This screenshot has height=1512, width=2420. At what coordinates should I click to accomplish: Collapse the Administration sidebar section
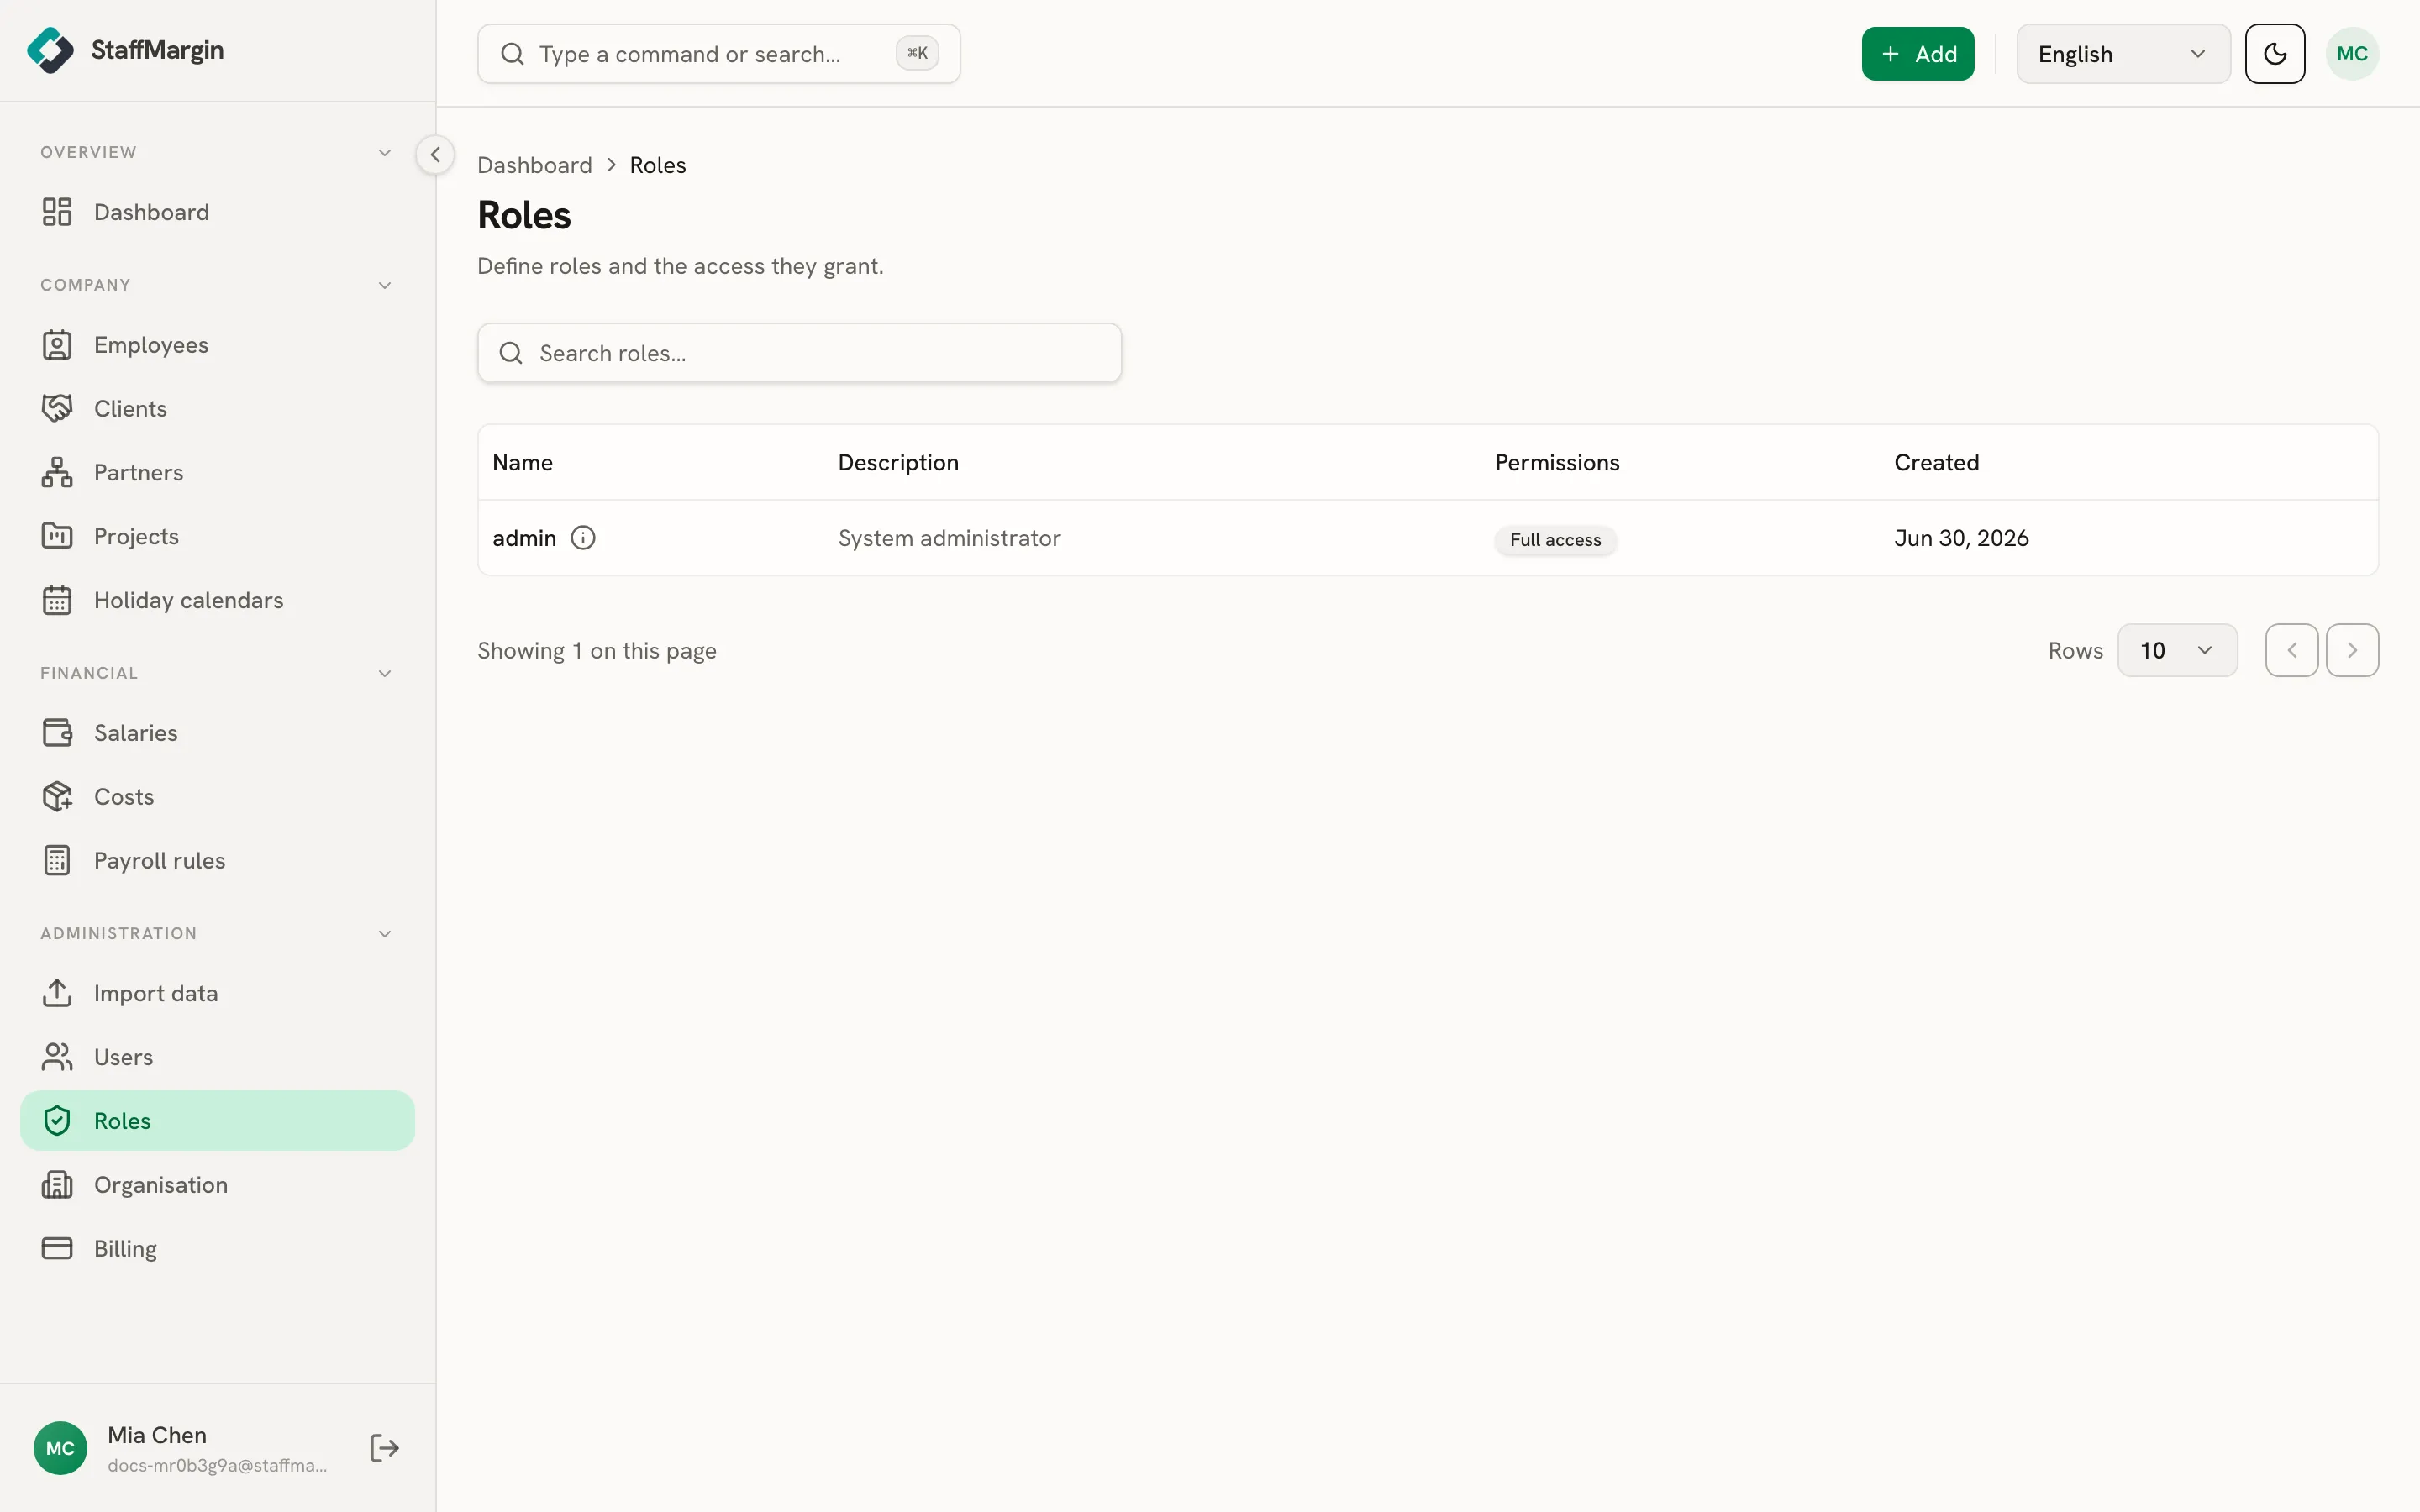[x=385, y=934]
